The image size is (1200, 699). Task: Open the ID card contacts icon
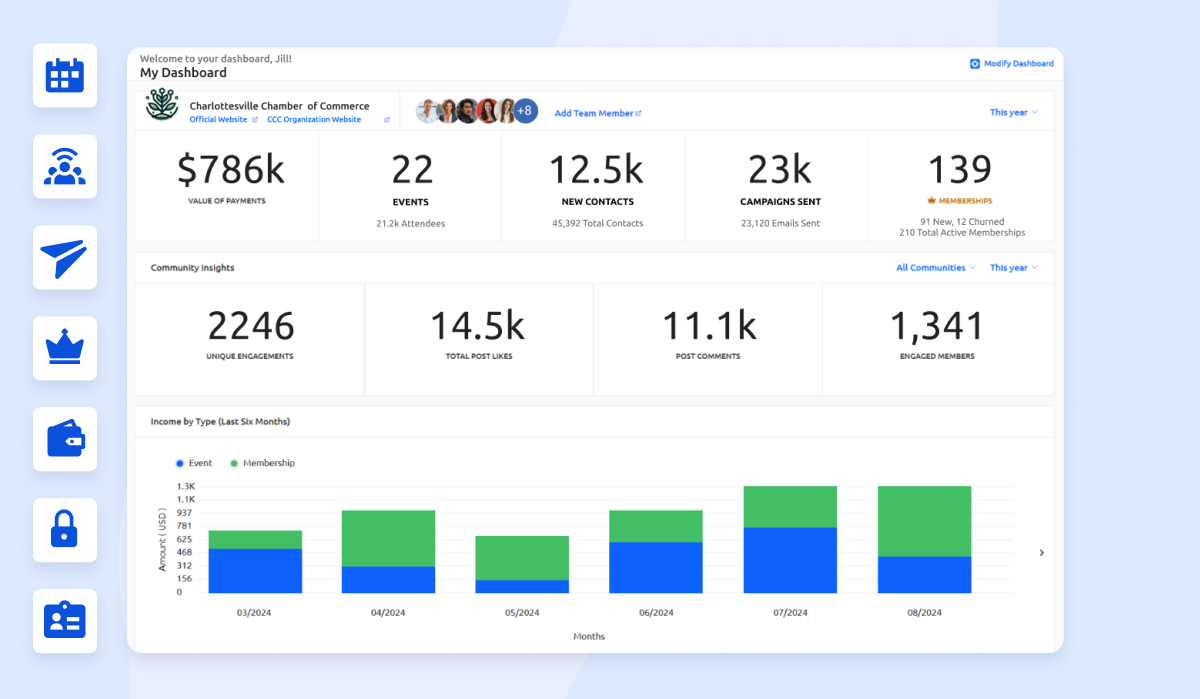[65, 621]
